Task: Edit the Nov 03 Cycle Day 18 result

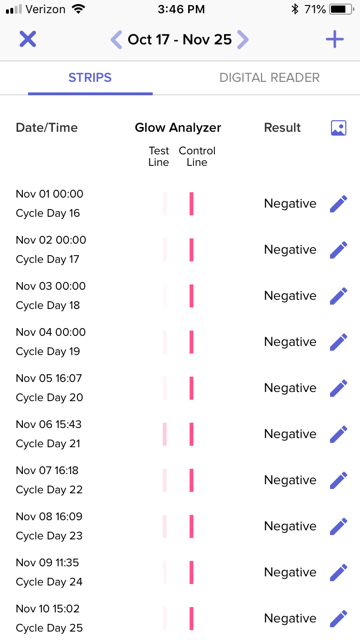Action: [x=338, y=296]
